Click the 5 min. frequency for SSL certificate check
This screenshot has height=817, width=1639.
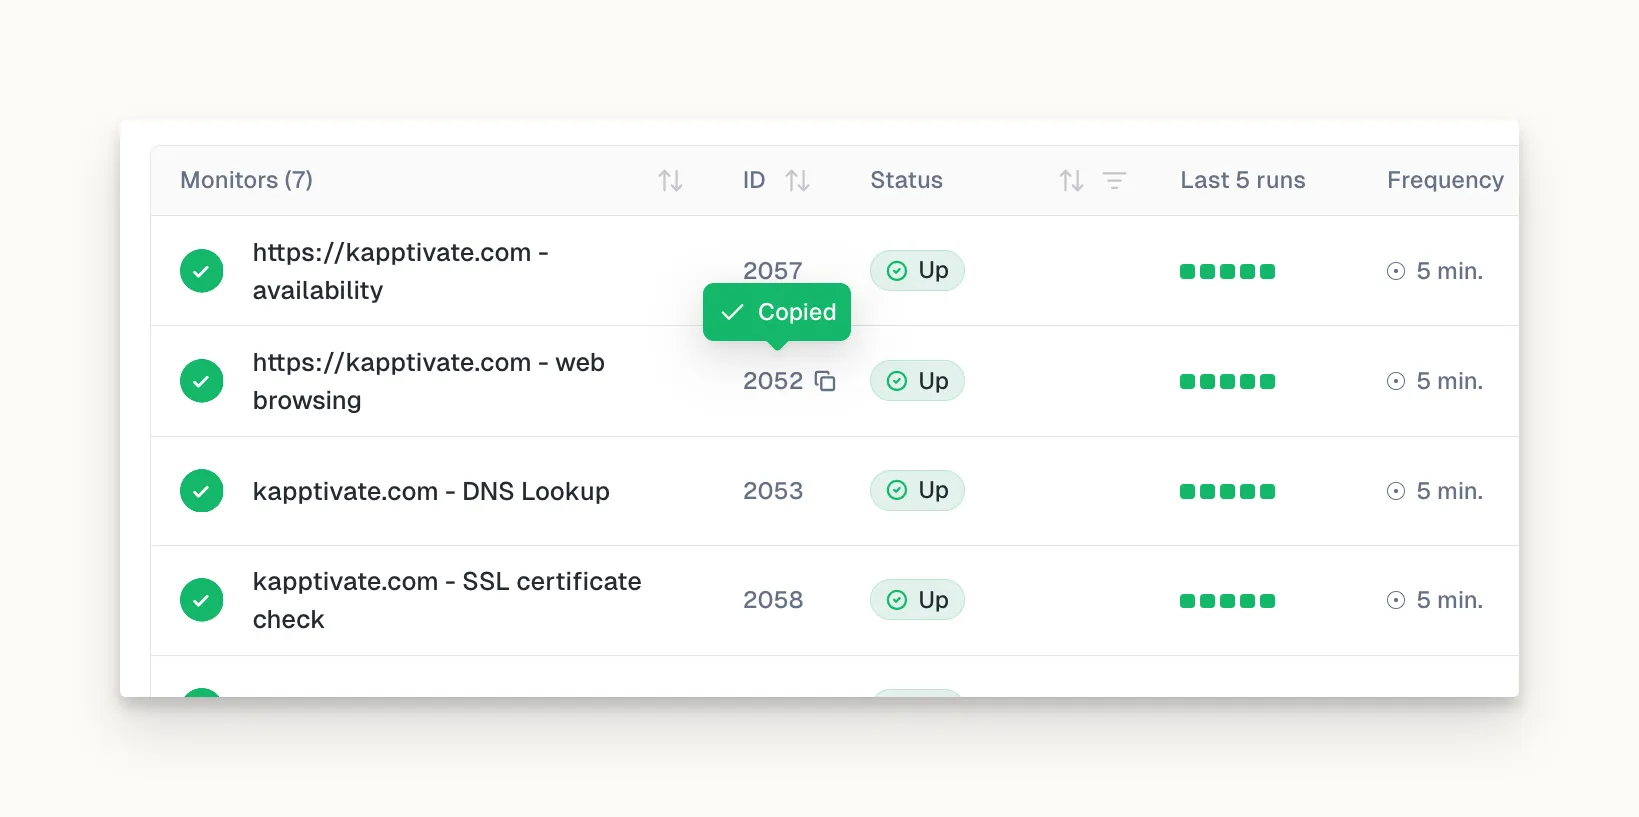coord(1449,600)
